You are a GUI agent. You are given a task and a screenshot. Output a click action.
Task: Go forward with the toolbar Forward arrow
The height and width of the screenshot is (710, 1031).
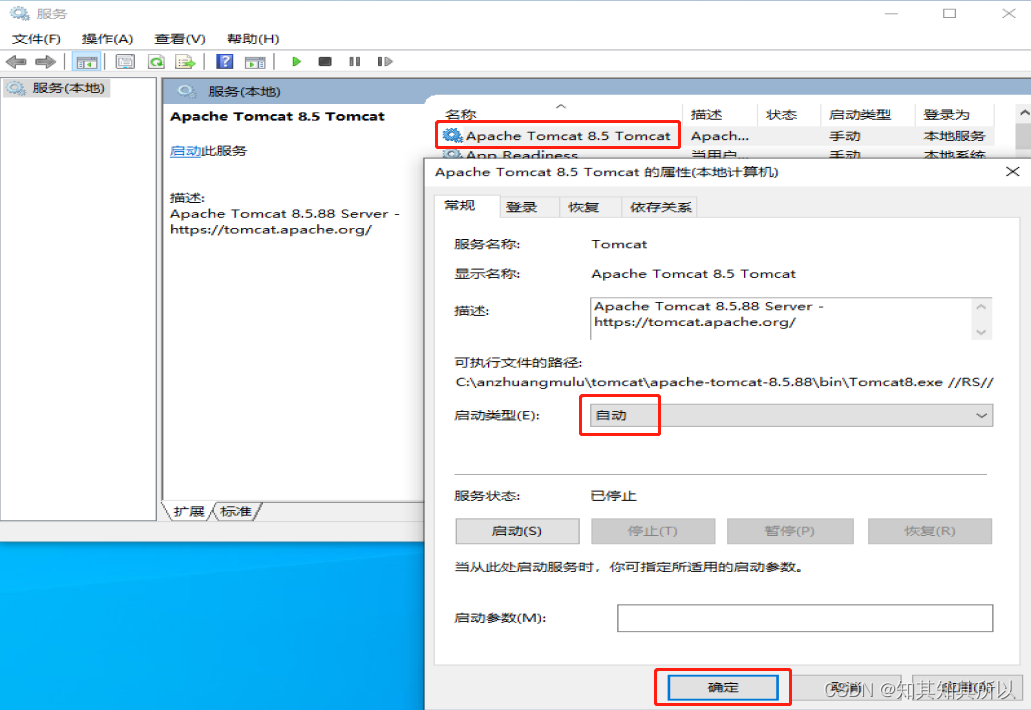point(45,62)
